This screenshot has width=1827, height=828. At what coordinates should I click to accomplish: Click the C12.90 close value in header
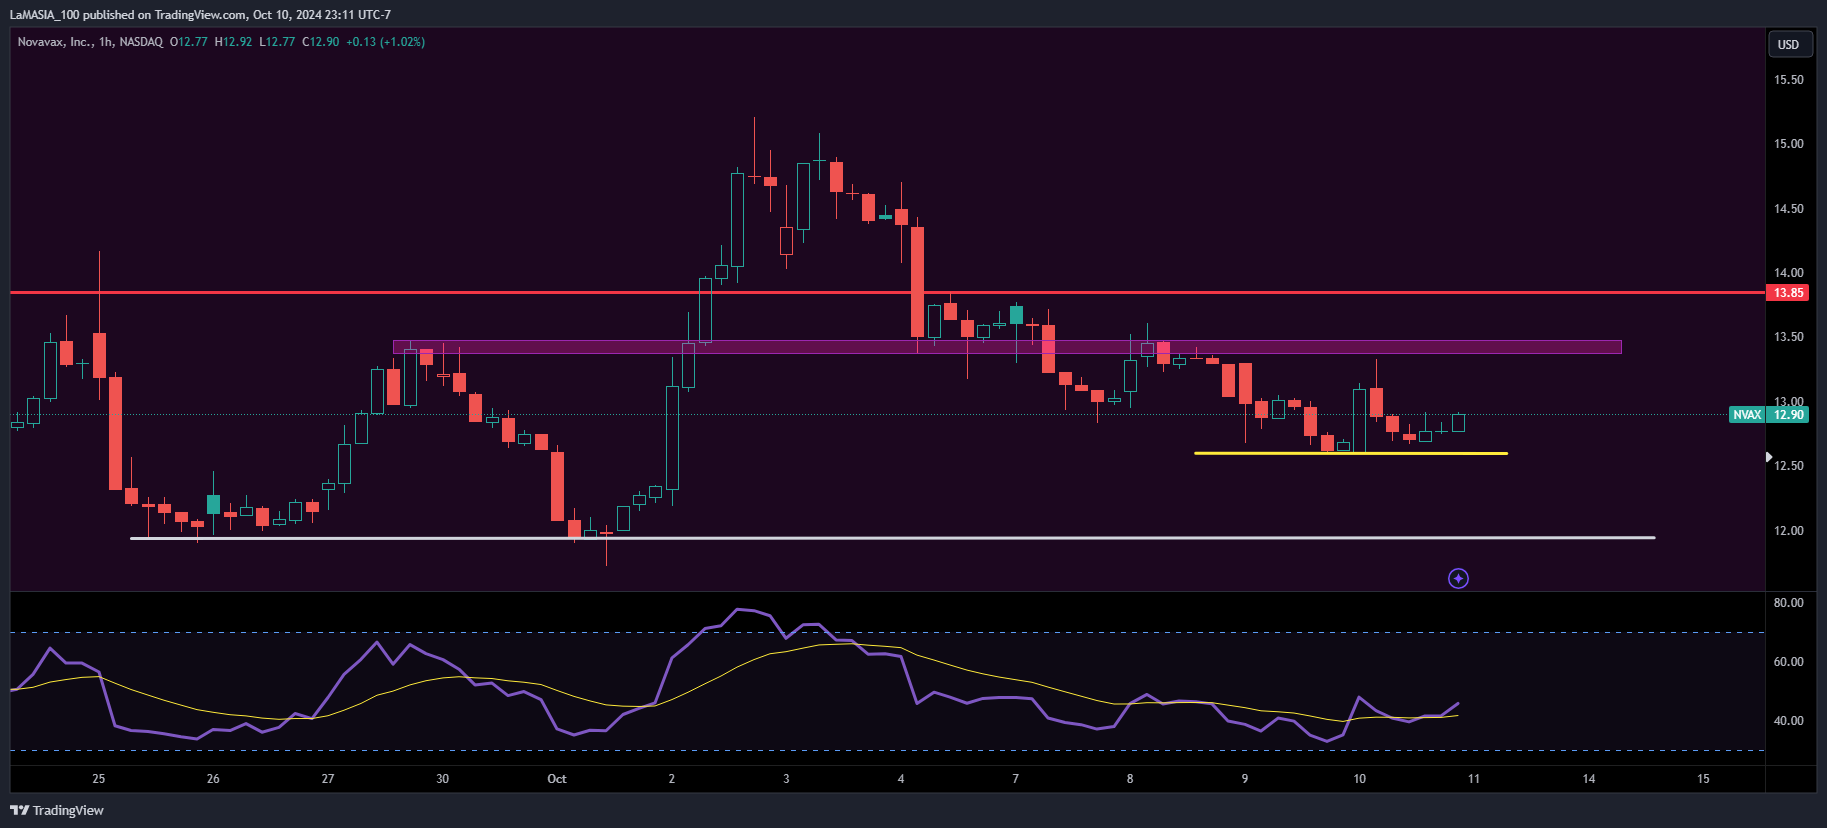point(321,42)
